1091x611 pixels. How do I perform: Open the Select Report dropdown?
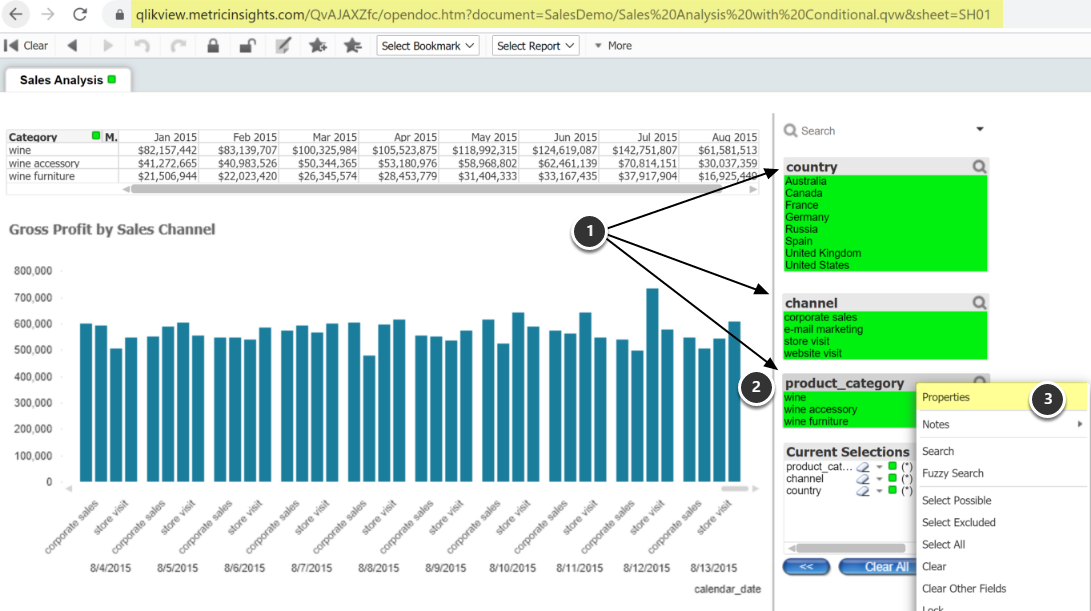click(x=535, y=45)
